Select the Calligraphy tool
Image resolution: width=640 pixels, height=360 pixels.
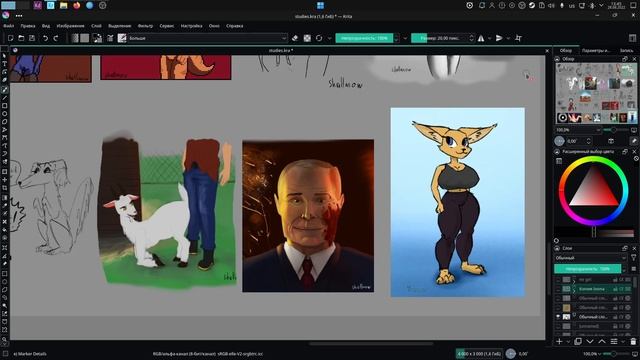[4, 80]
